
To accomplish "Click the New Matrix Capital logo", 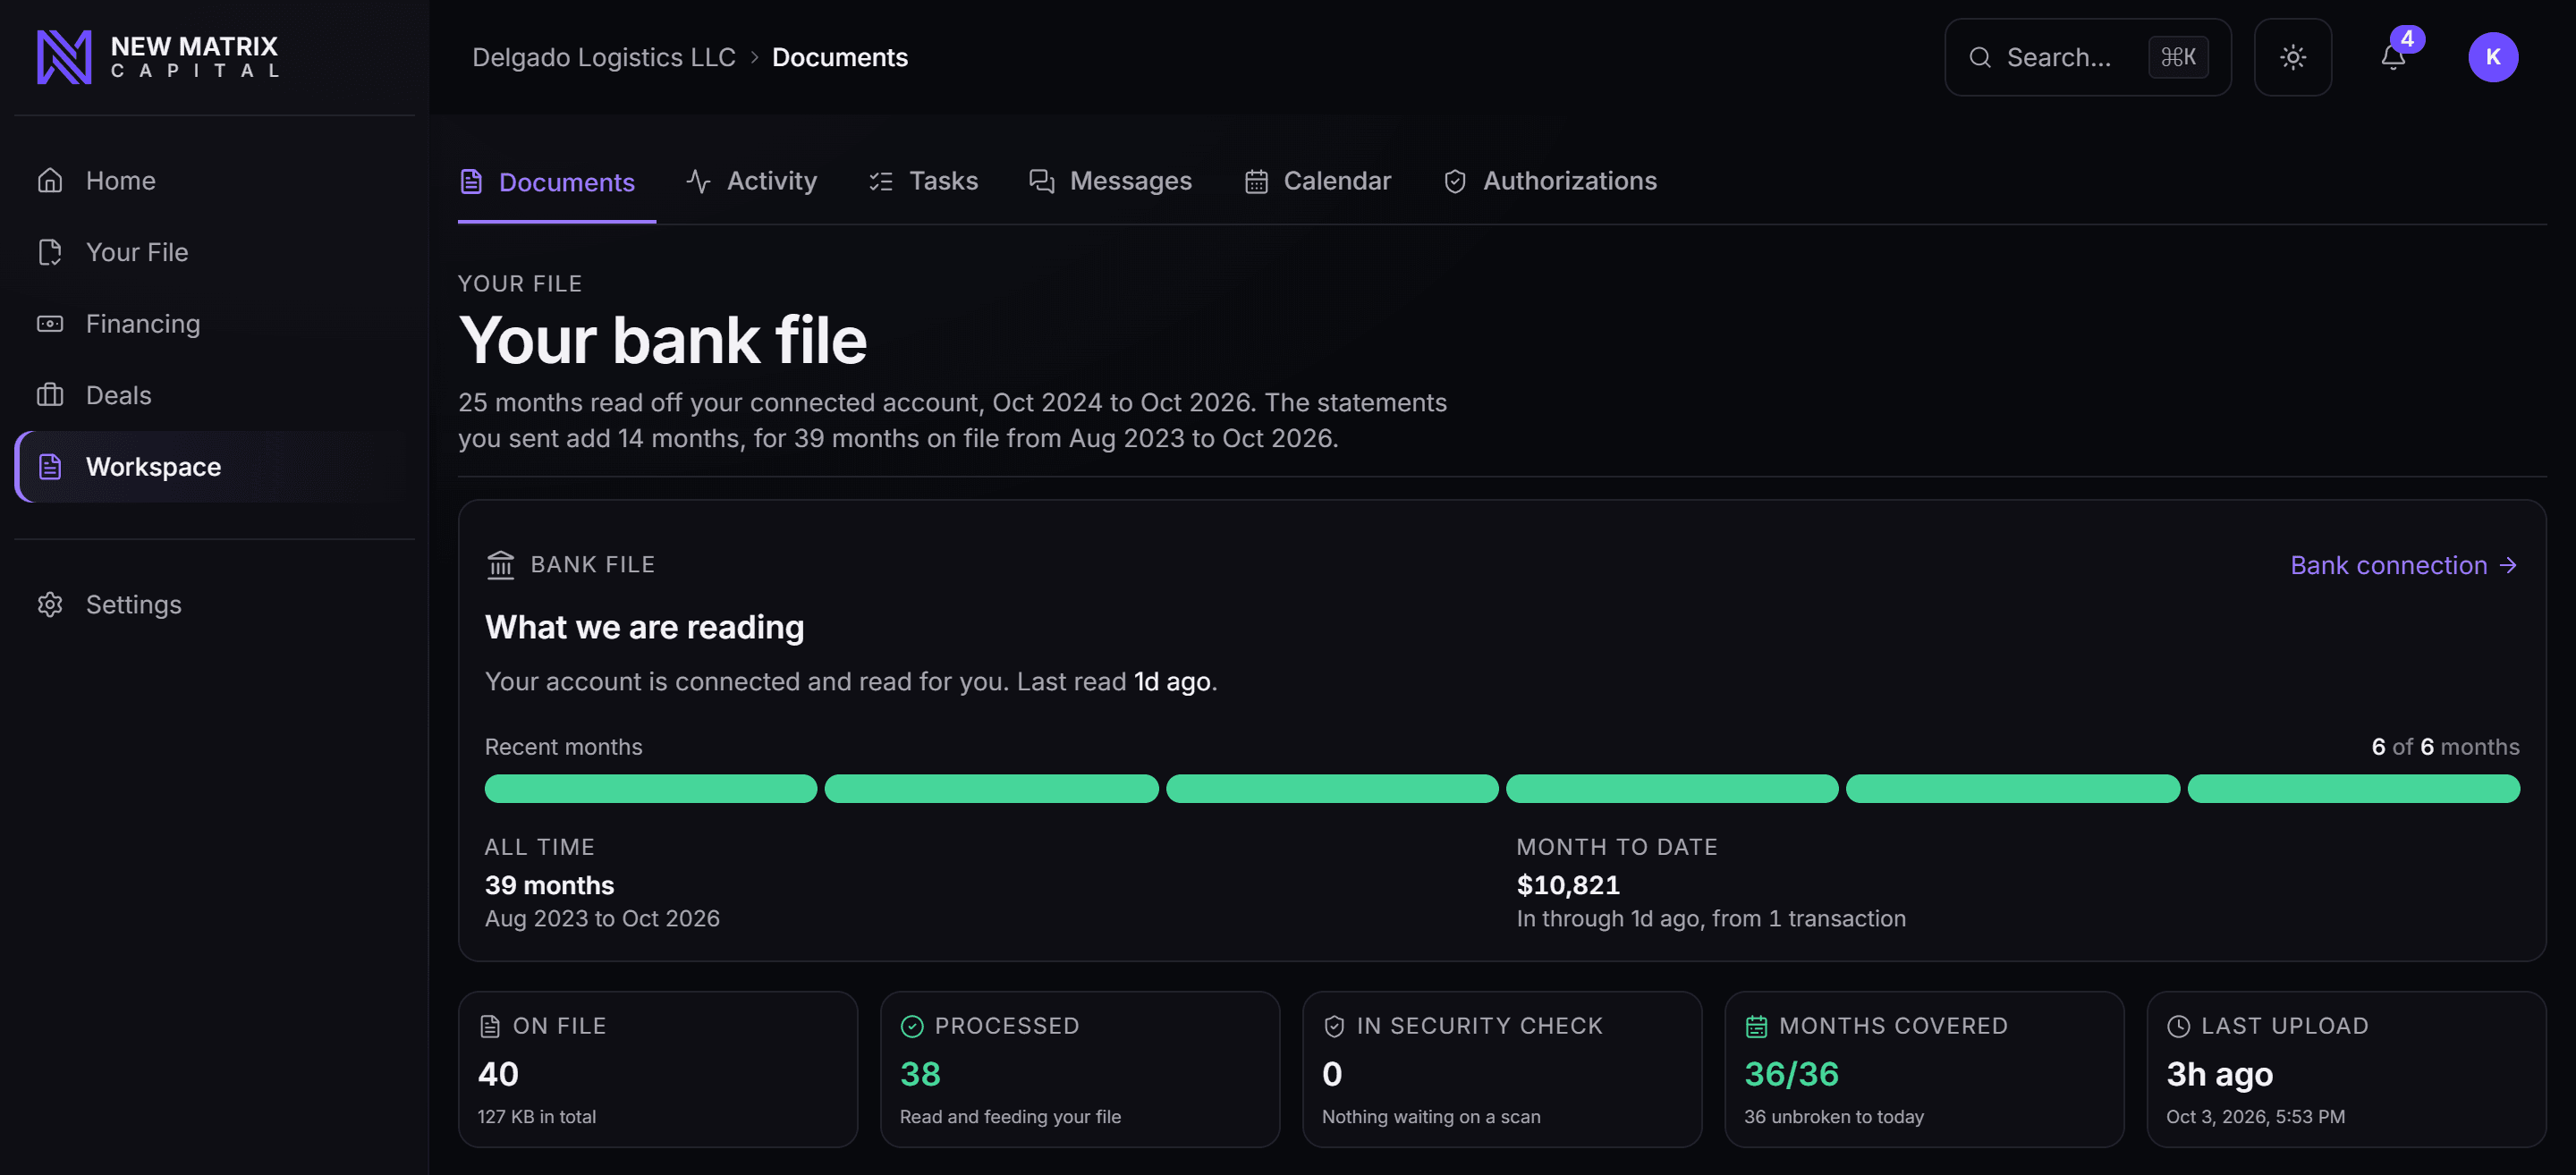I will [x=157, y=57].
